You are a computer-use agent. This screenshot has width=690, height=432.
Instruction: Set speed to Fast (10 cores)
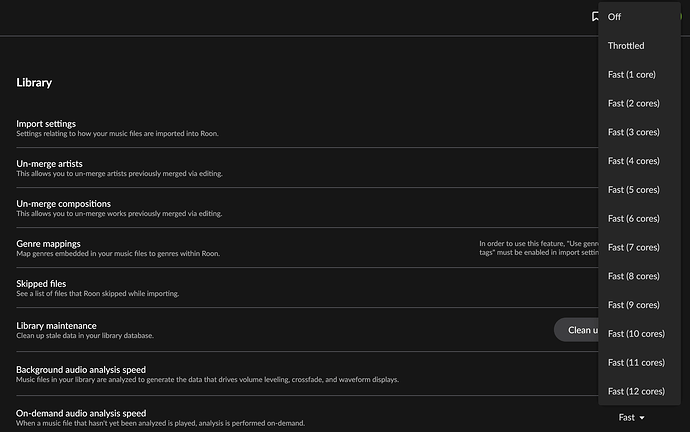click(636, 333)
